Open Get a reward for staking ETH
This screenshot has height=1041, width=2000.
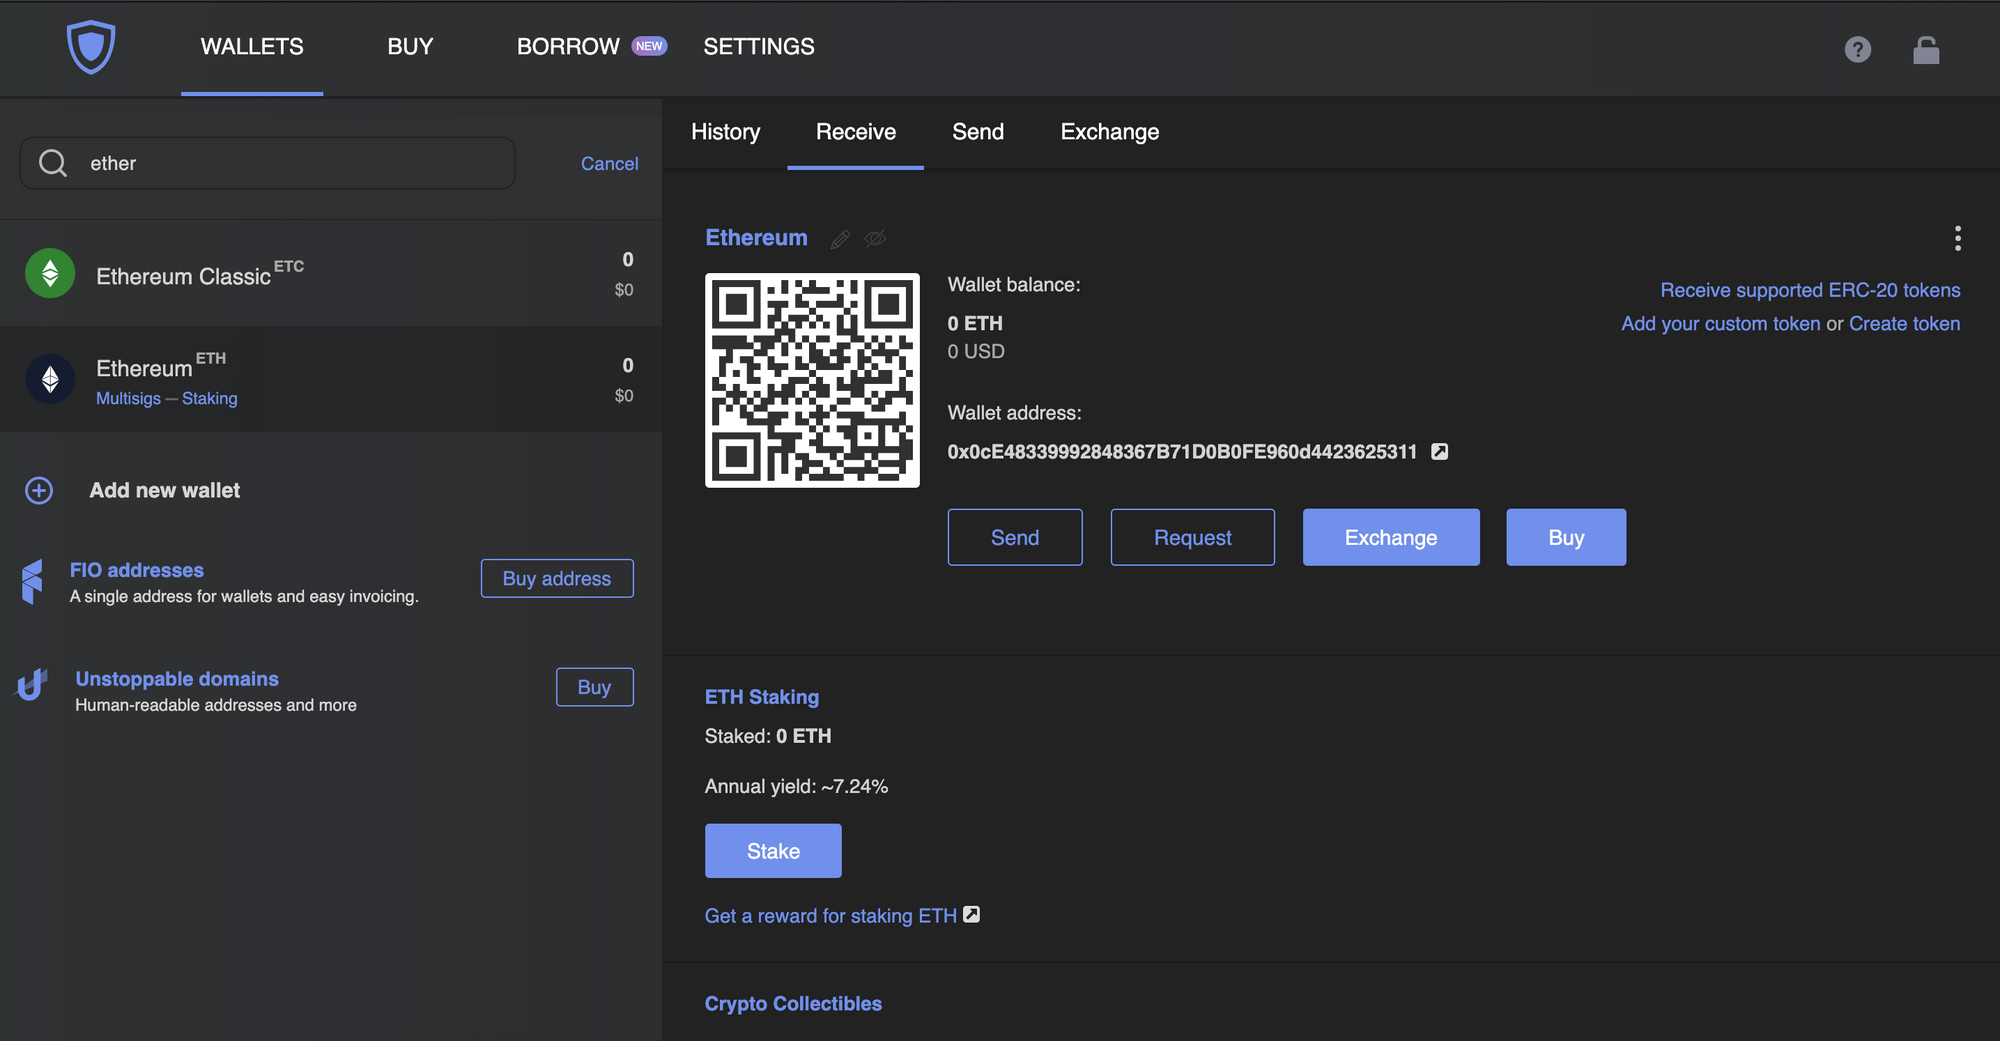(831, 916)
